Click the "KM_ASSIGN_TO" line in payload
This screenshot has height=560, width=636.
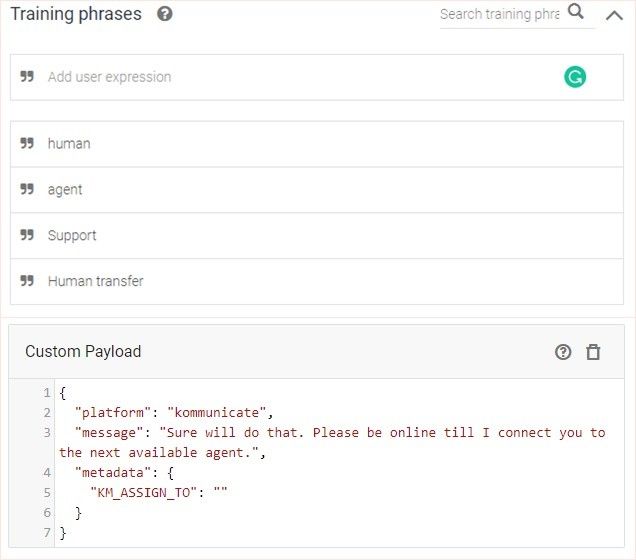159,493
